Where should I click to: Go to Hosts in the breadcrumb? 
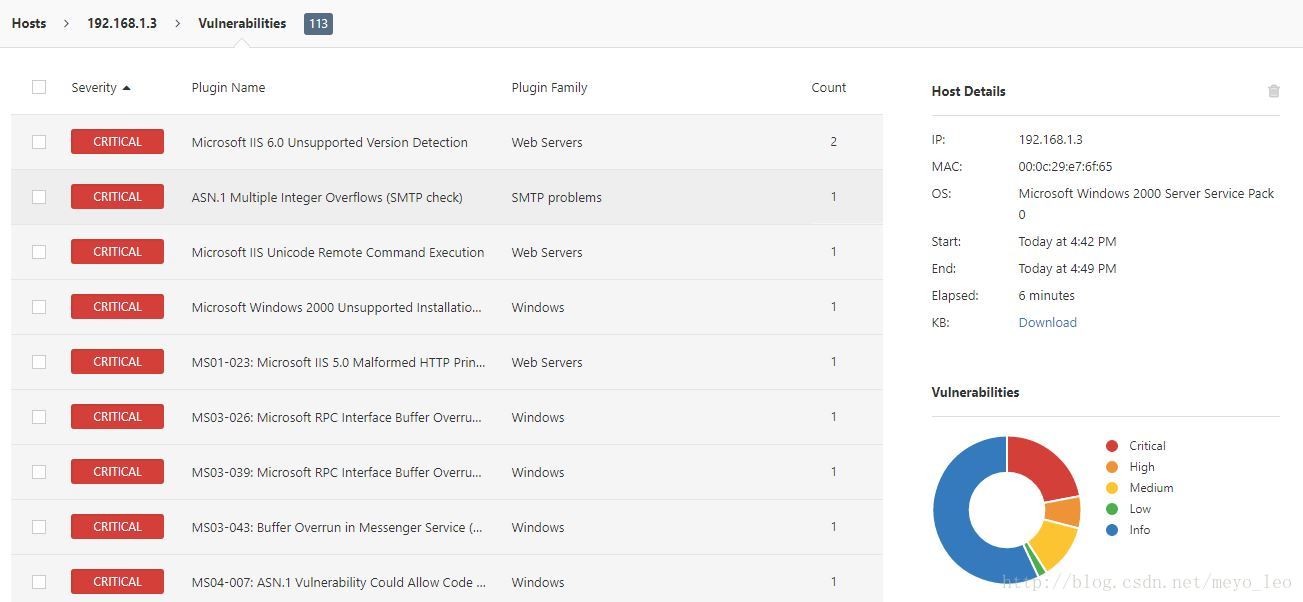tap(29, 23)
